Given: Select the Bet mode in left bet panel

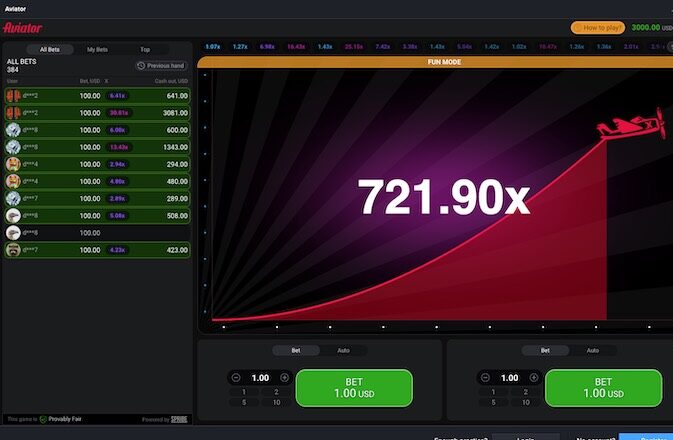Looking at the screenshot, I should pos(296,351).
